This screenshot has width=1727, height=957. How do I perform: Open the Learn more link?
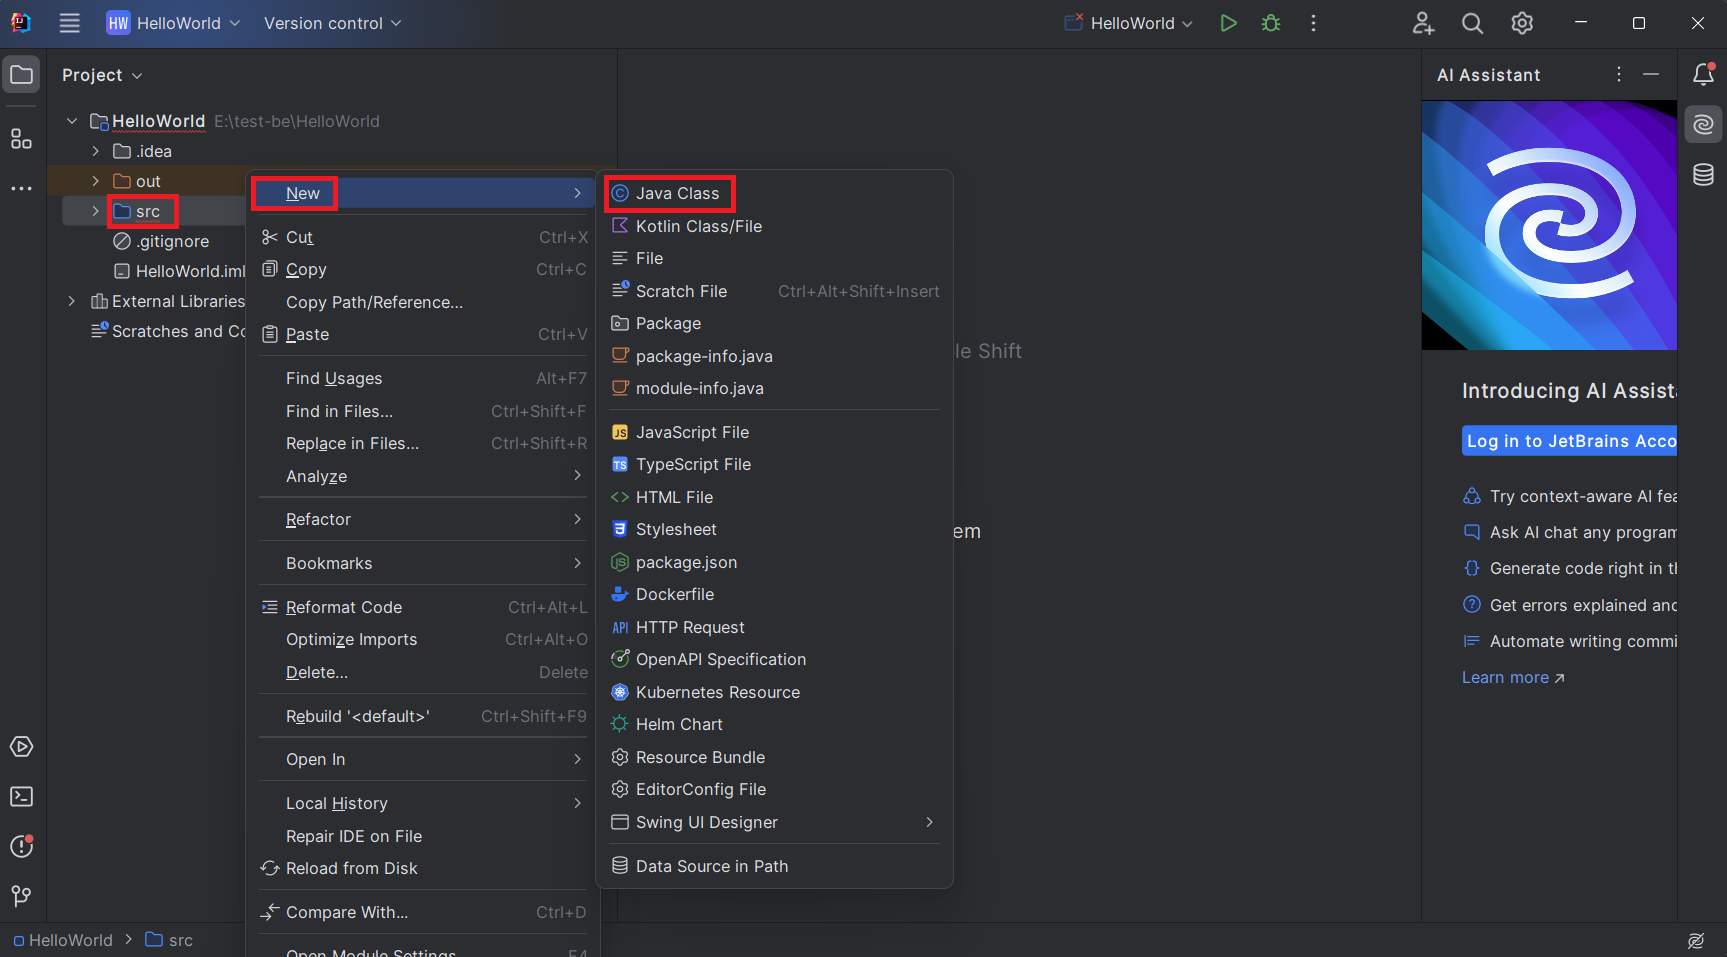(1513, 677)
